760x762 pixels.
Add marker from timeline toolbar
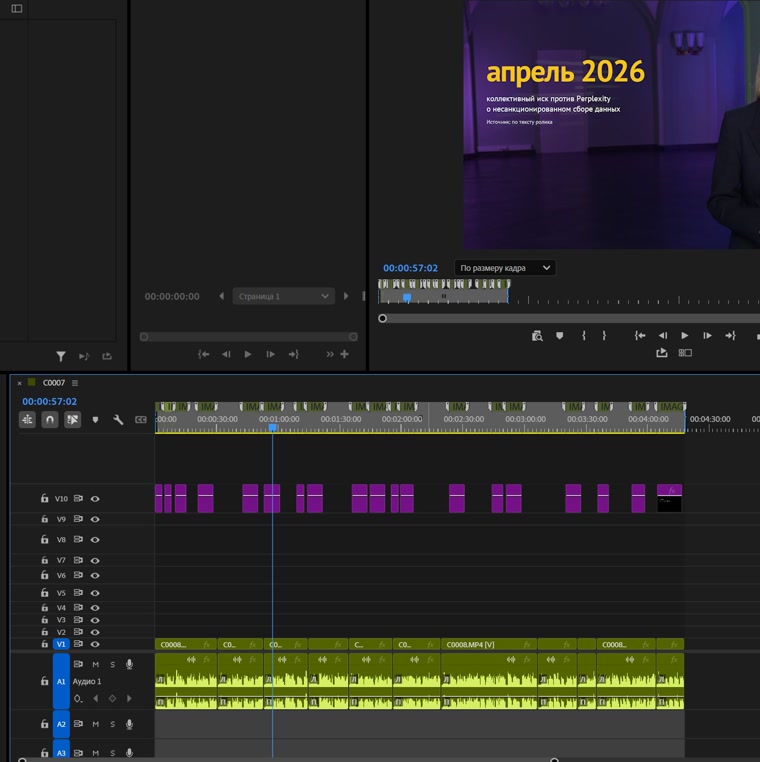point(95,420)
